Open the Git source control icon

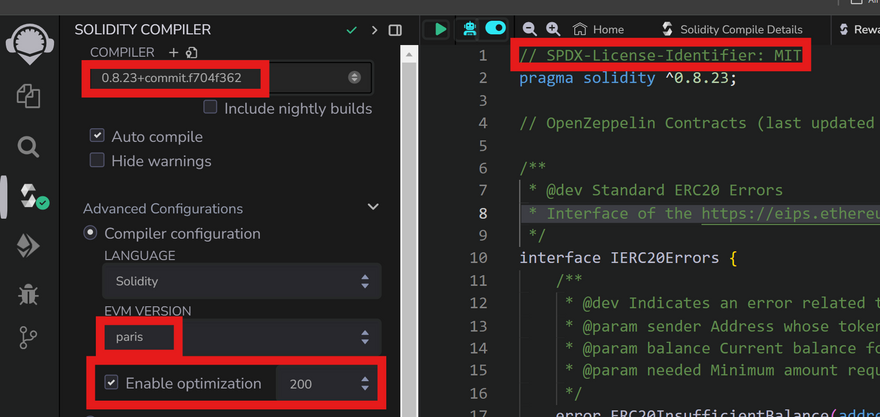click(28, 339)
